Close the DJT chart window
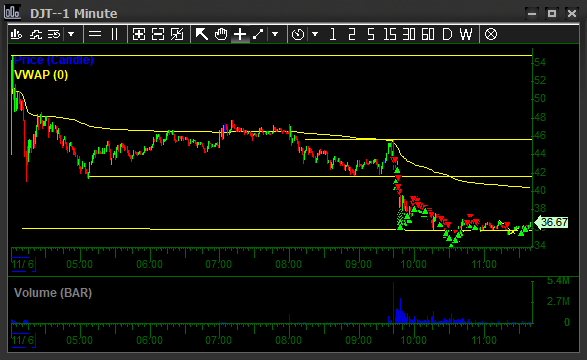 (572, 13)
